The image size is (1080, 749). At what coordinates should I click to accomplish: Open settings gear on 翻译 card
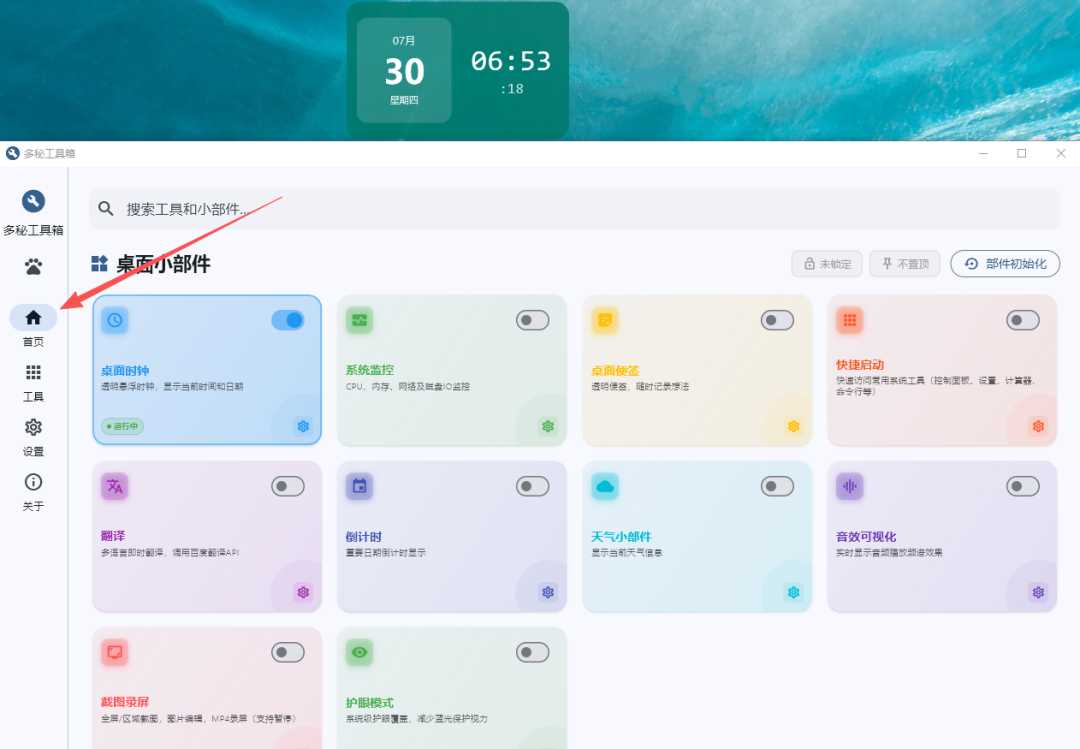click(x=303, y=592)
